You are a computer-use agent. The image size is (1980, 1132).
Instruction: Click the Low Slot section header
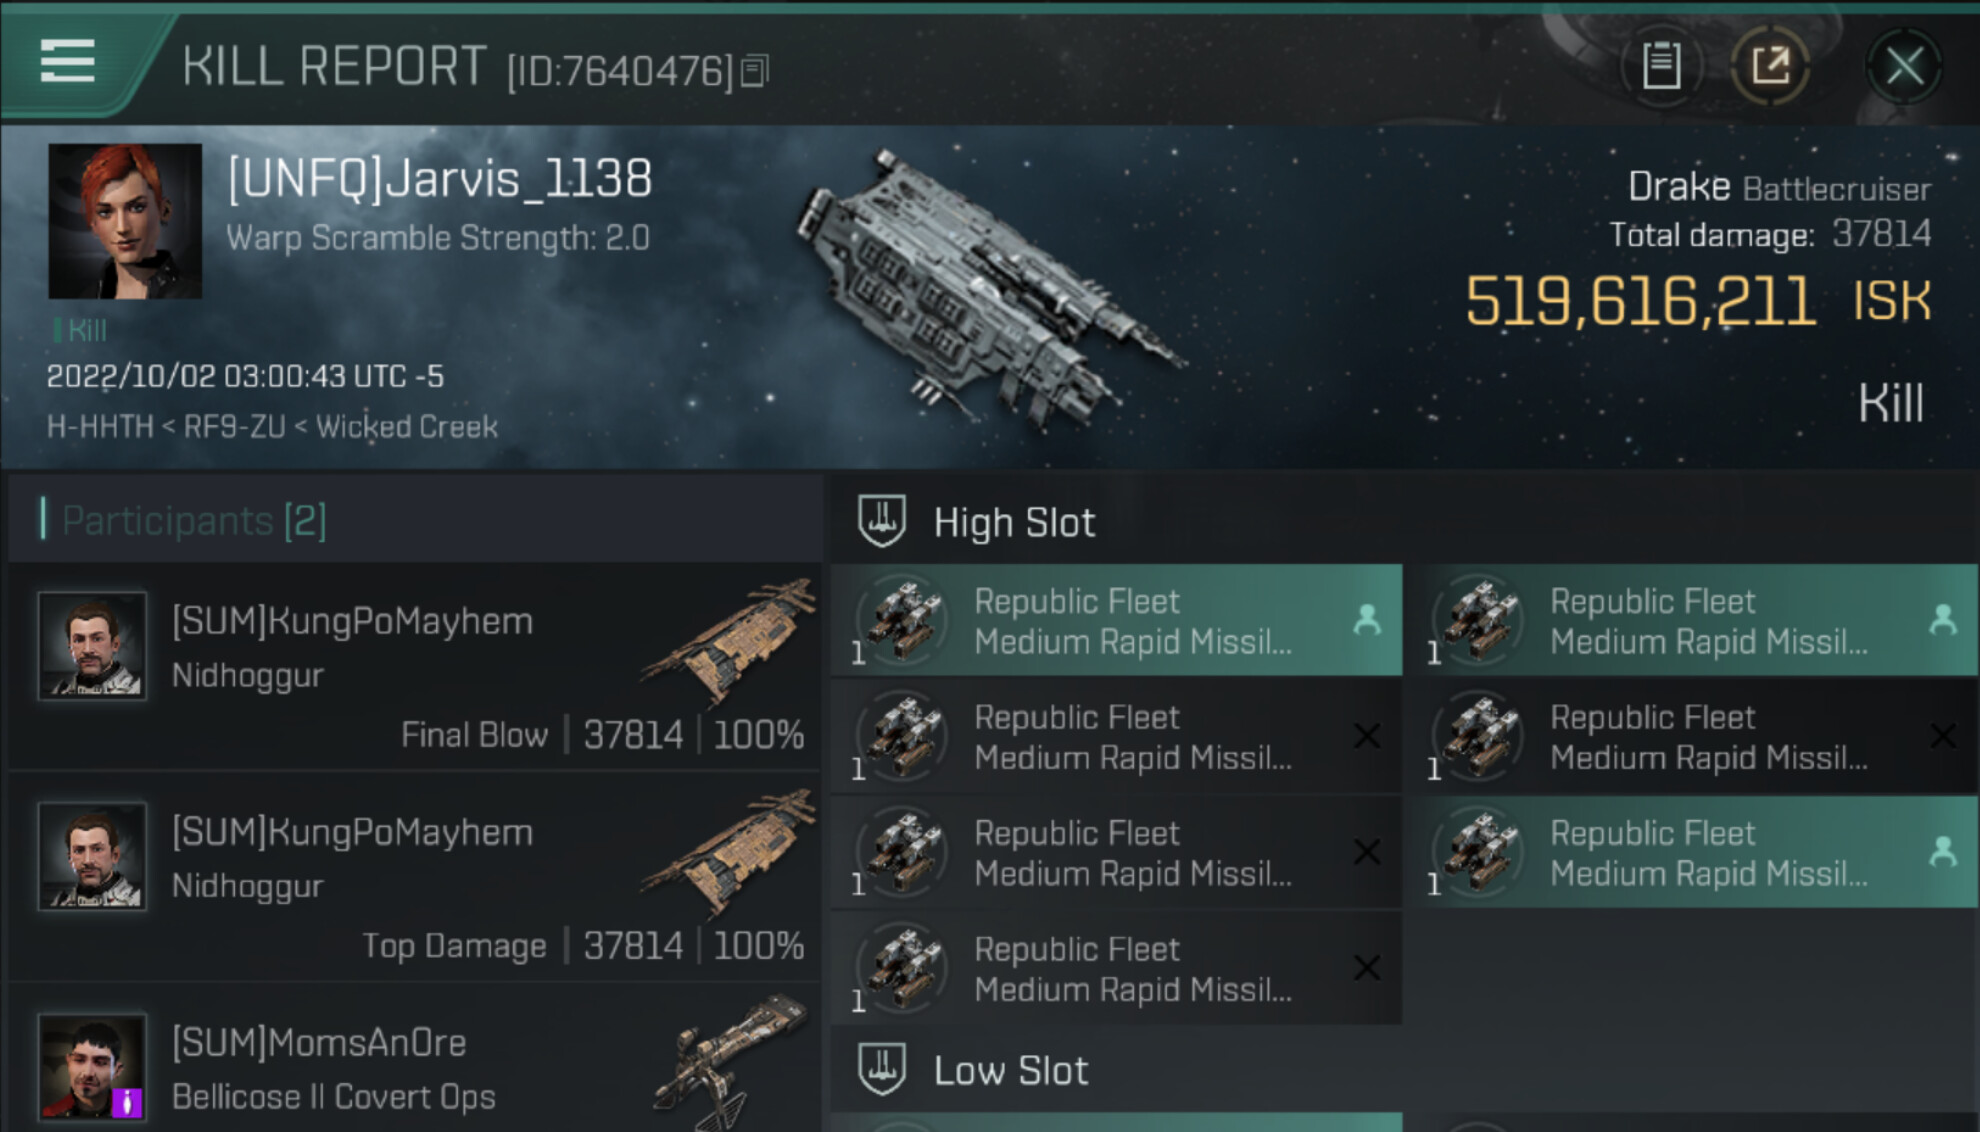(1010, 1071)
